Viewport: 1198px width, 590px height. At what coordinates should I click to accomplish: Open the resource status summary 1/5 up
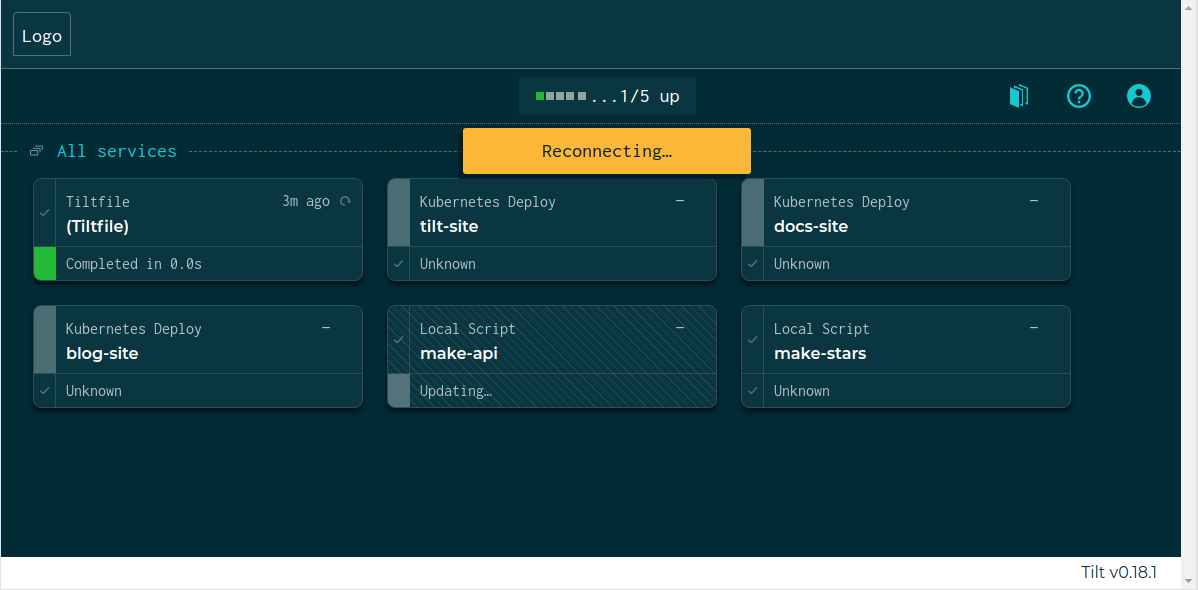point(607,96)
